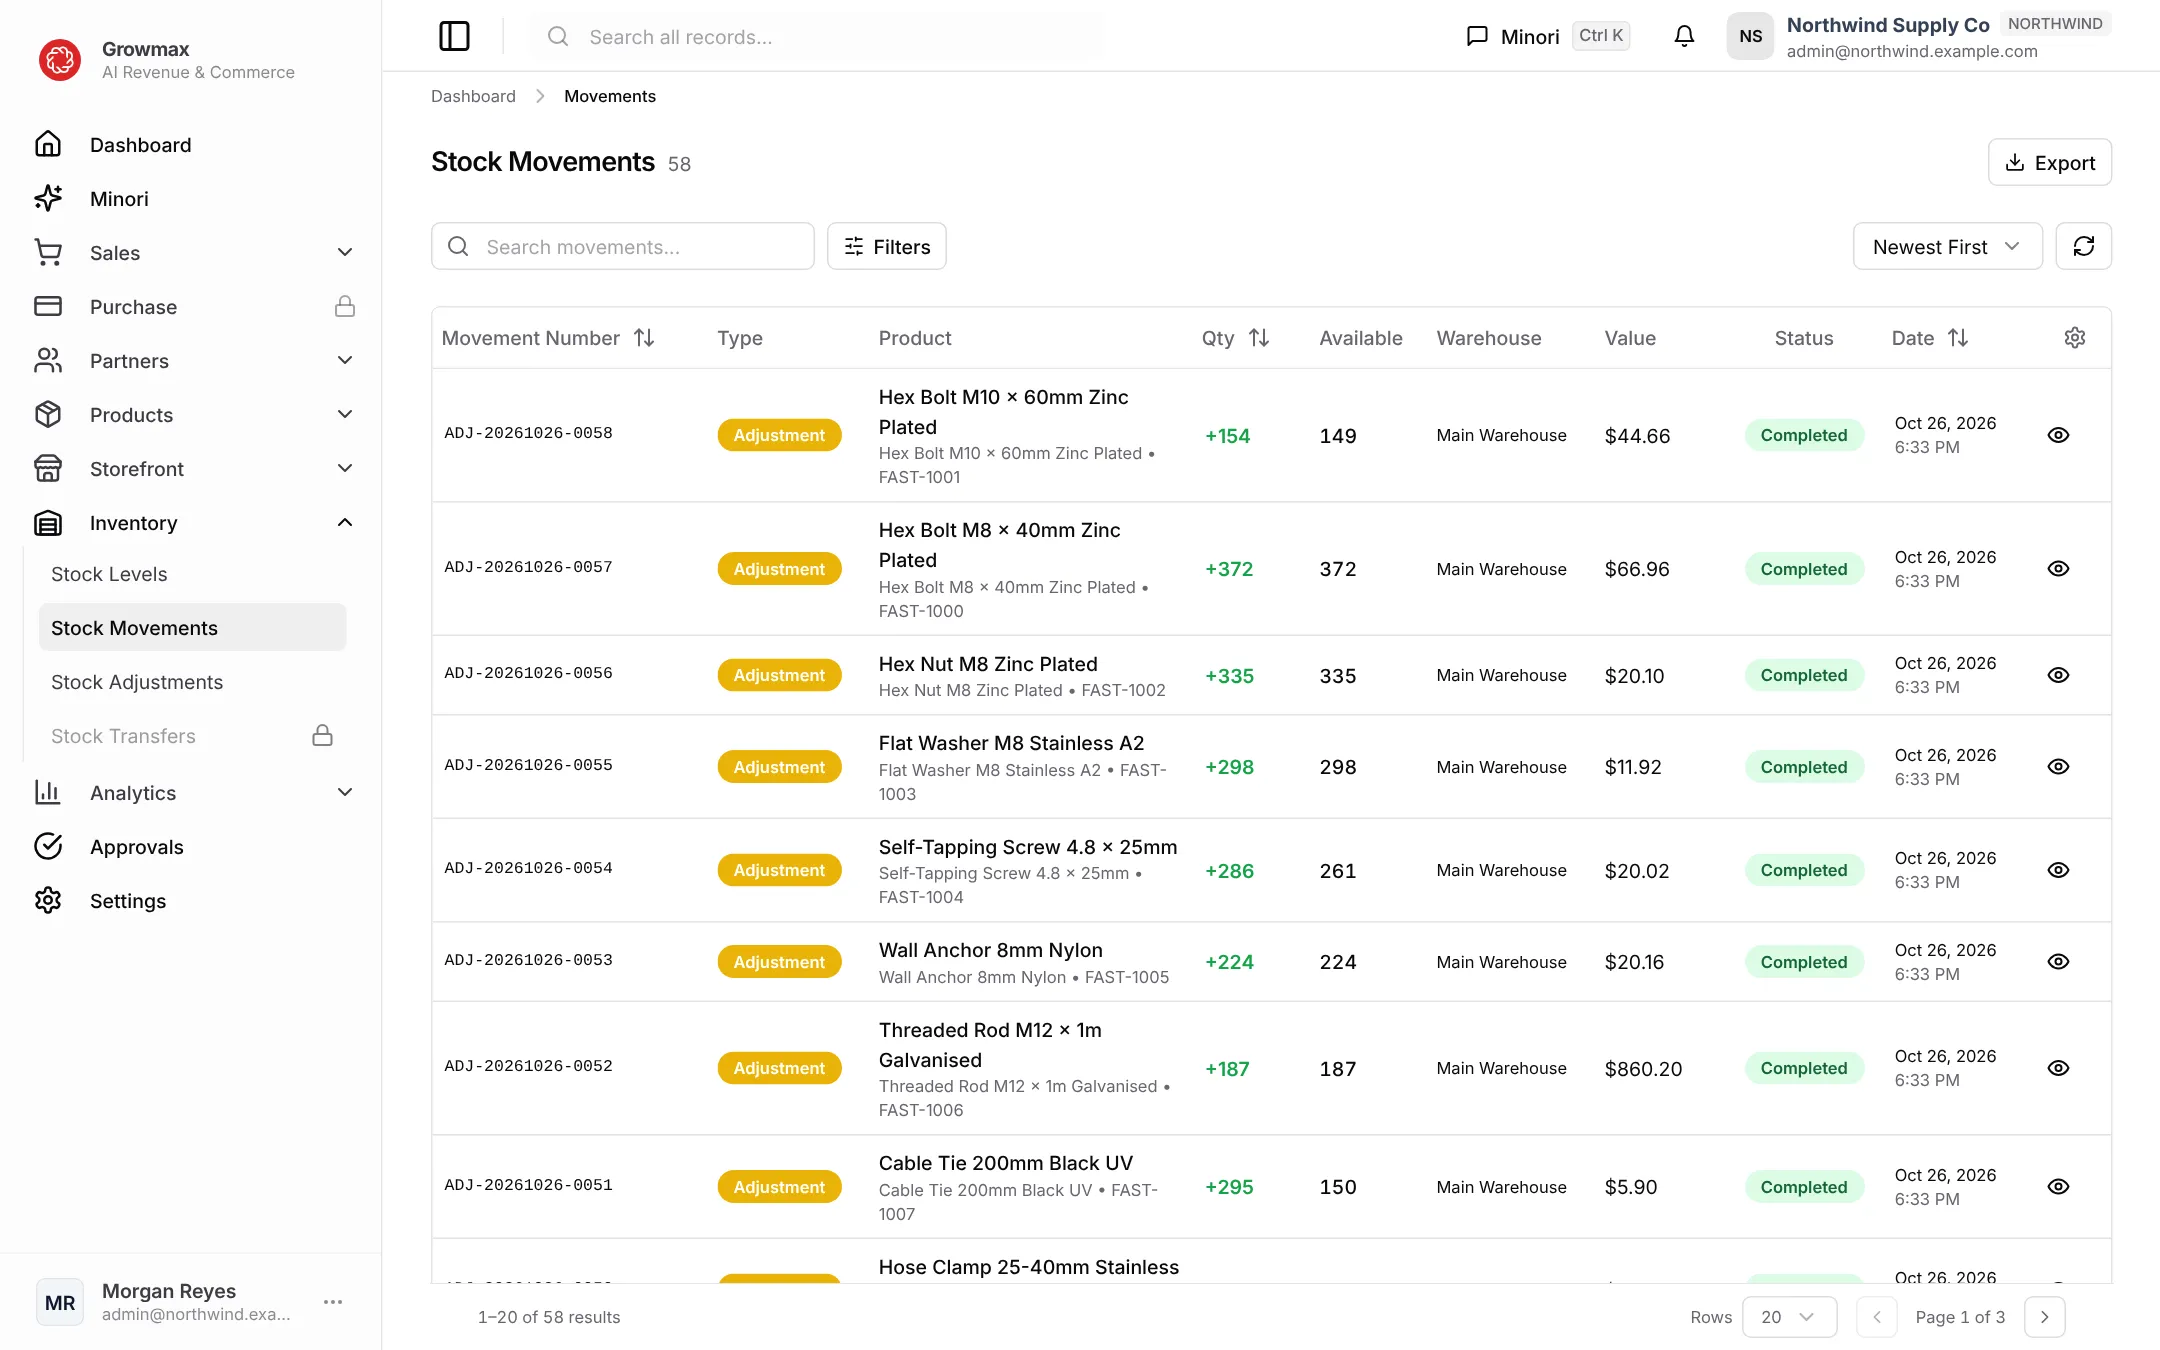
Task: View movement ADJ-20261026-0058 details
Action: pos(2058,435)
